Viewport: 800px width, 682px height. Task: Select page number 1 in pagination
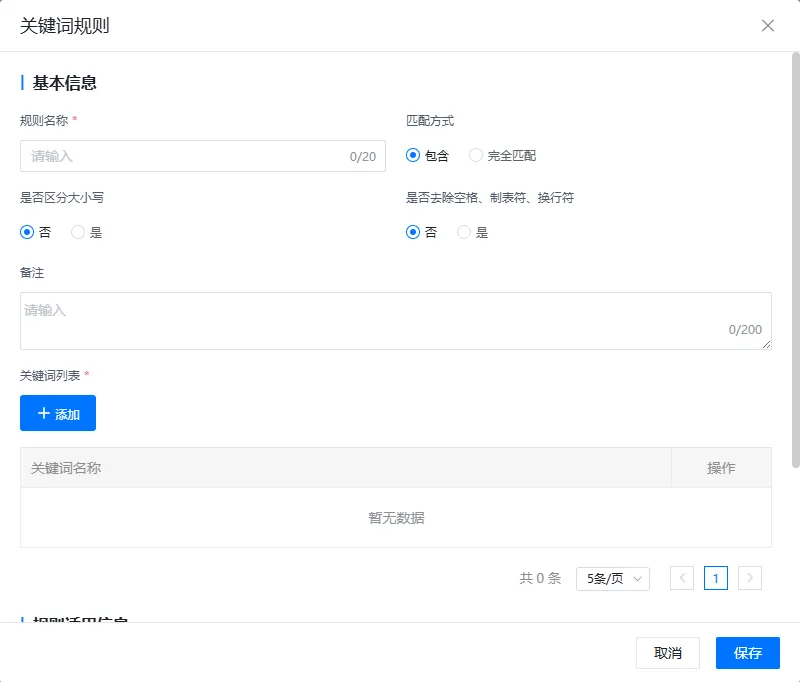[716, 578]
